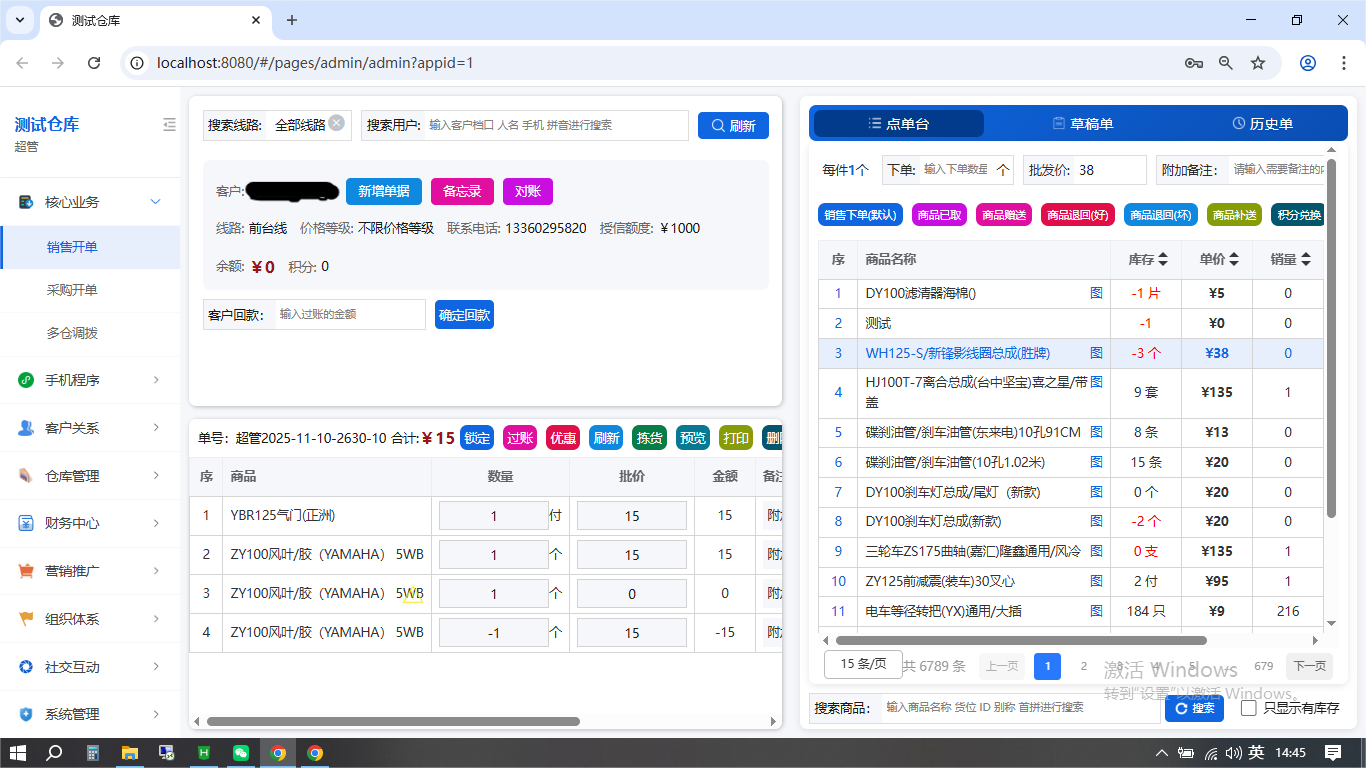Click the 图 image icon for DY100滤清器海绵
This screenshot has height=768, width=1366.
coord(1096,294)
